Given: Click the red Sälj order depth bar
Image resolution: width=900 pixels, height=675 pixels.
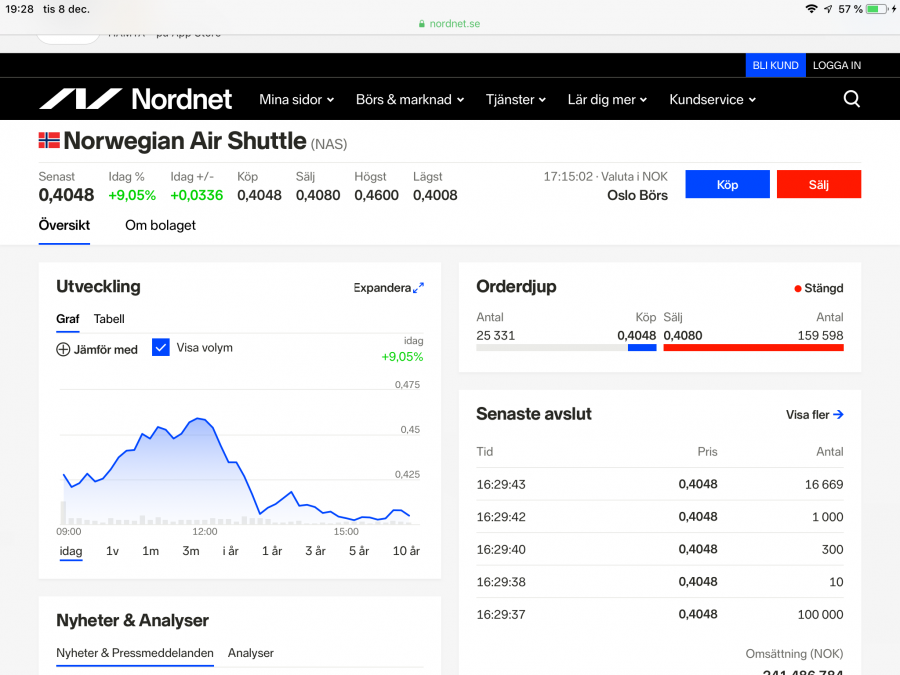Looking at the screenshot, I should (753, 348).
